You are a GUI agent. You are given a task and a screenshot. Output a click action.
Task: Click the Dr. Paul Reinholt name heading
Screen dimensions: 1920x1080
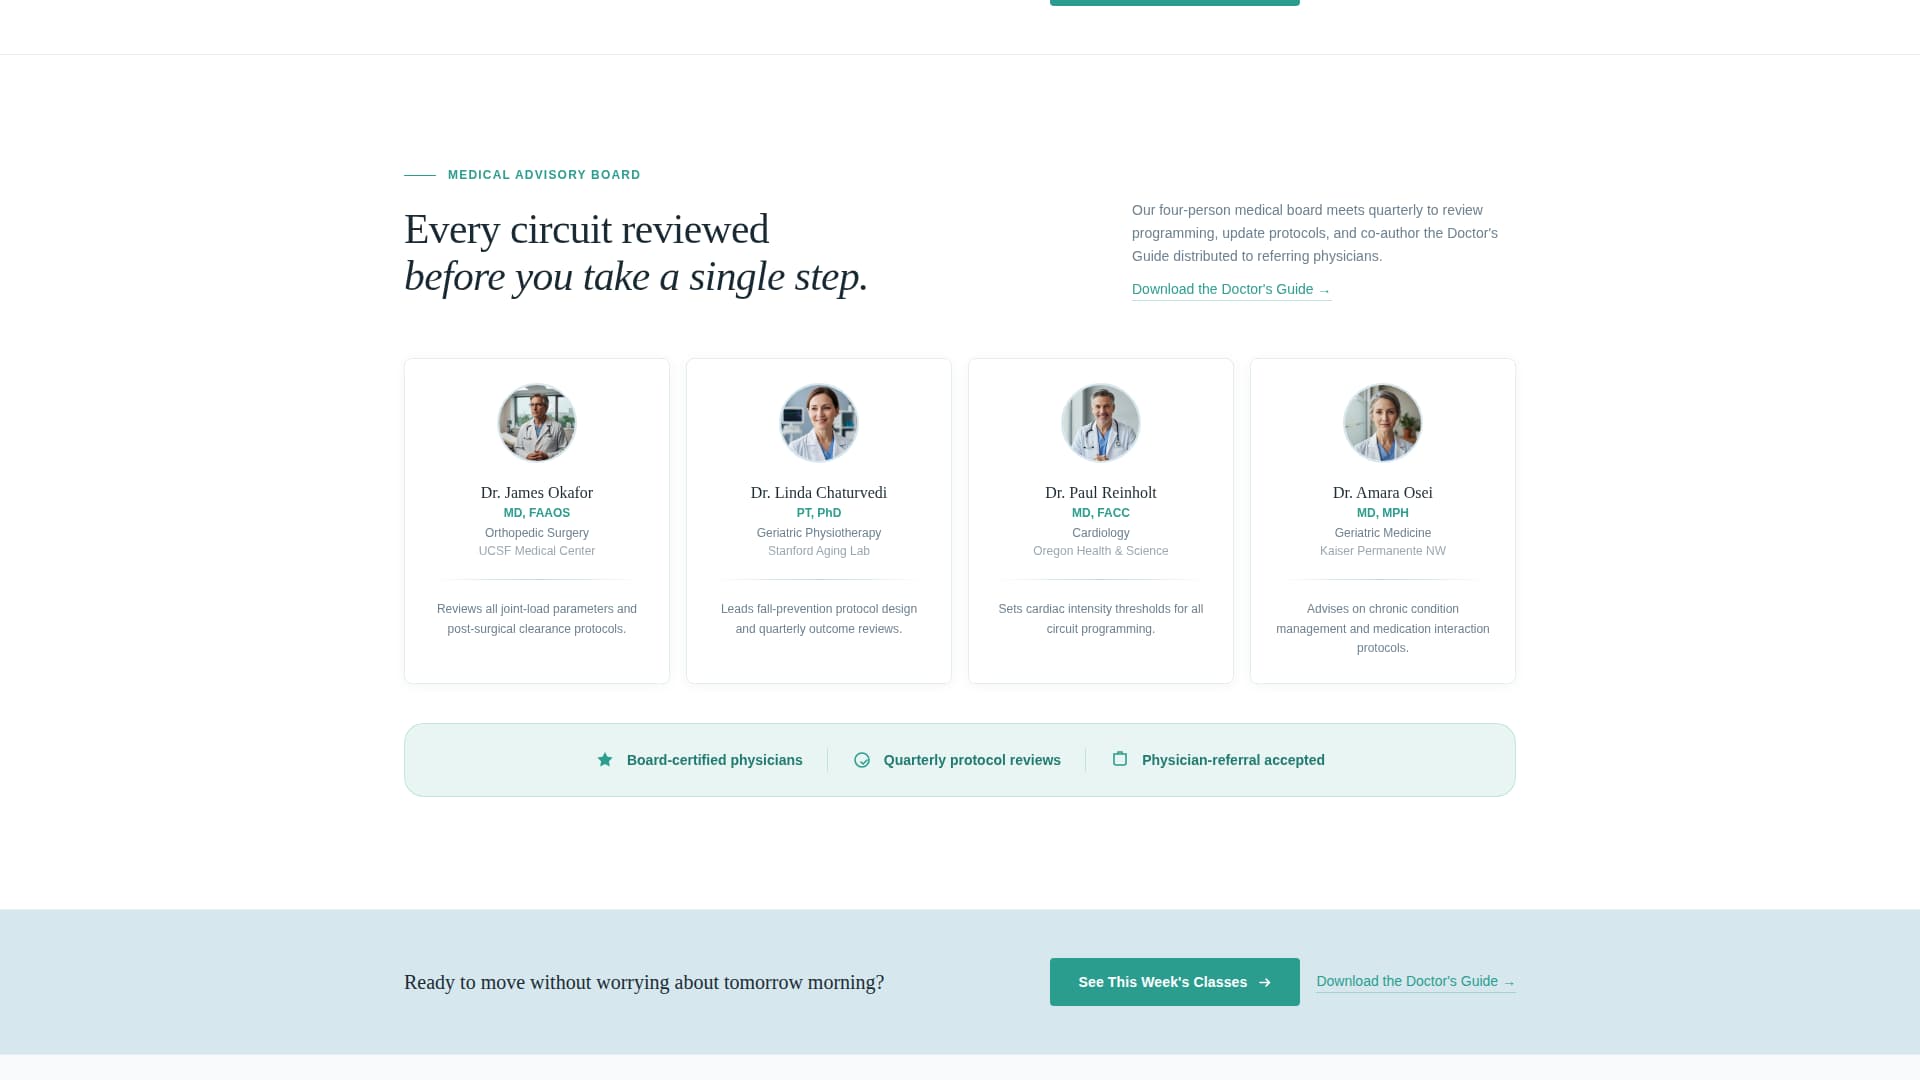1101,493
